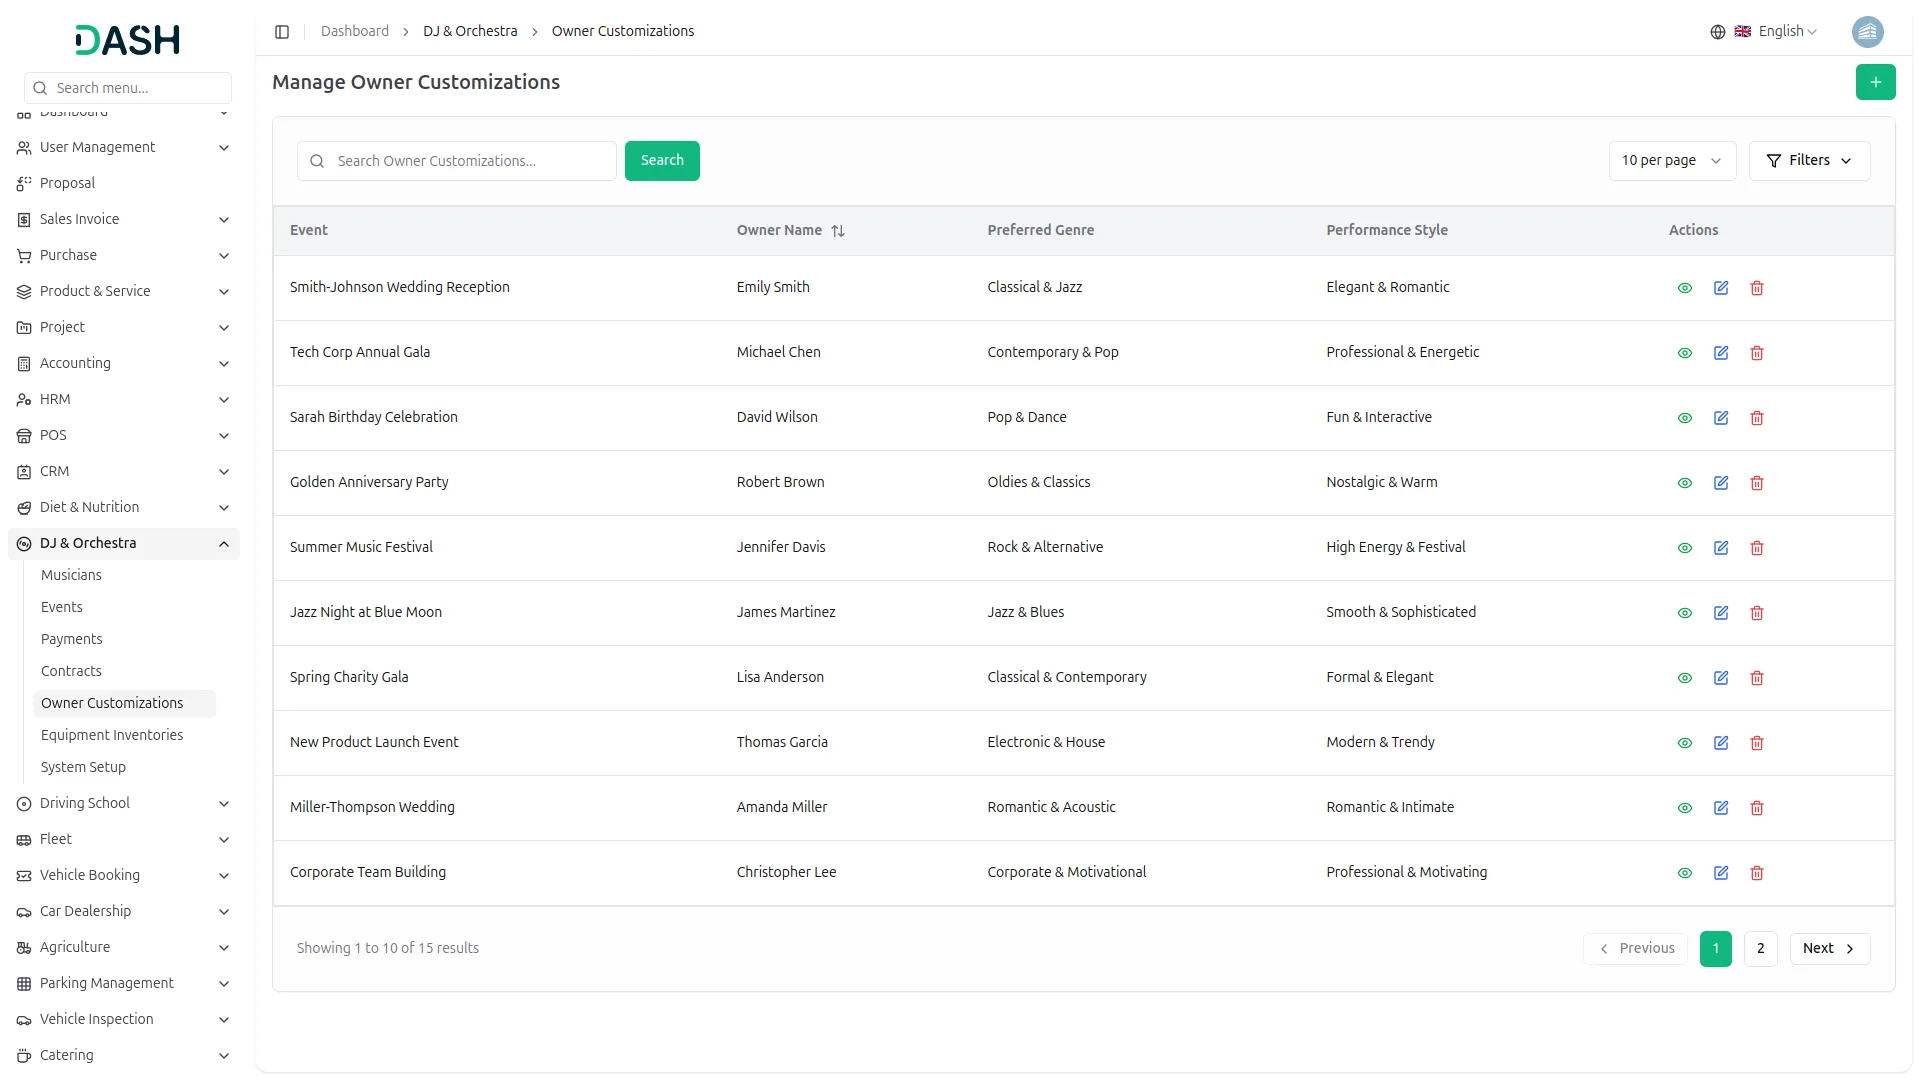Edit Jazz Night at Blue Moon entry

[x=1720, y=613]
